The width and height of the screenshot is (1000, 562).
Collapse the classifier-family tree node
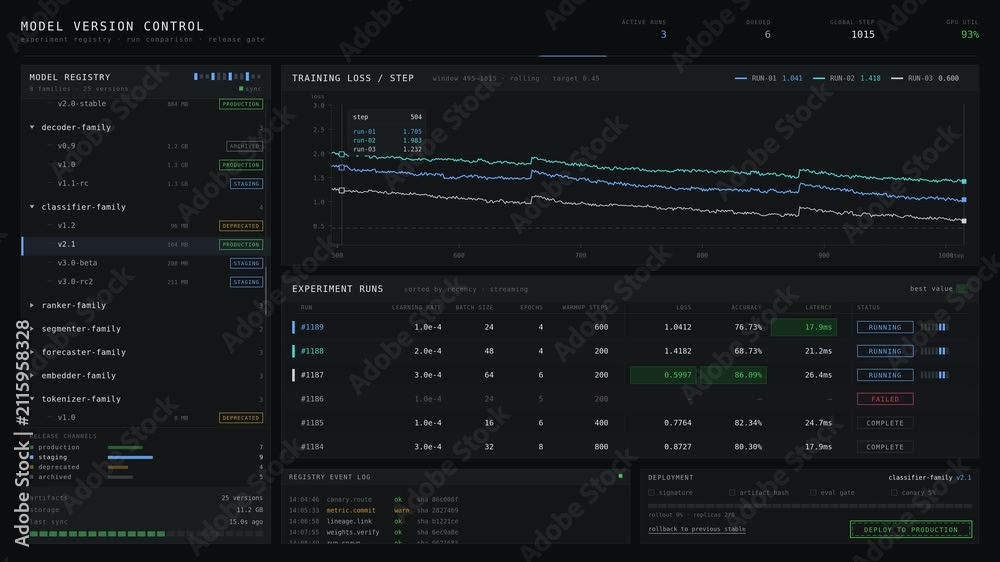[x=32, y=207]
